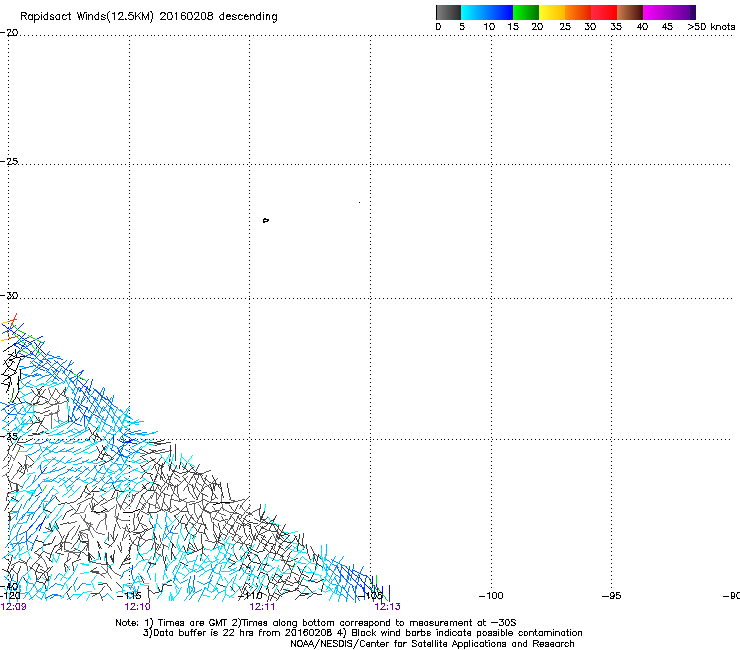Click the green 15-20 knots color band
Viewport: 740px width, 650px height.
tap(526, 12)
